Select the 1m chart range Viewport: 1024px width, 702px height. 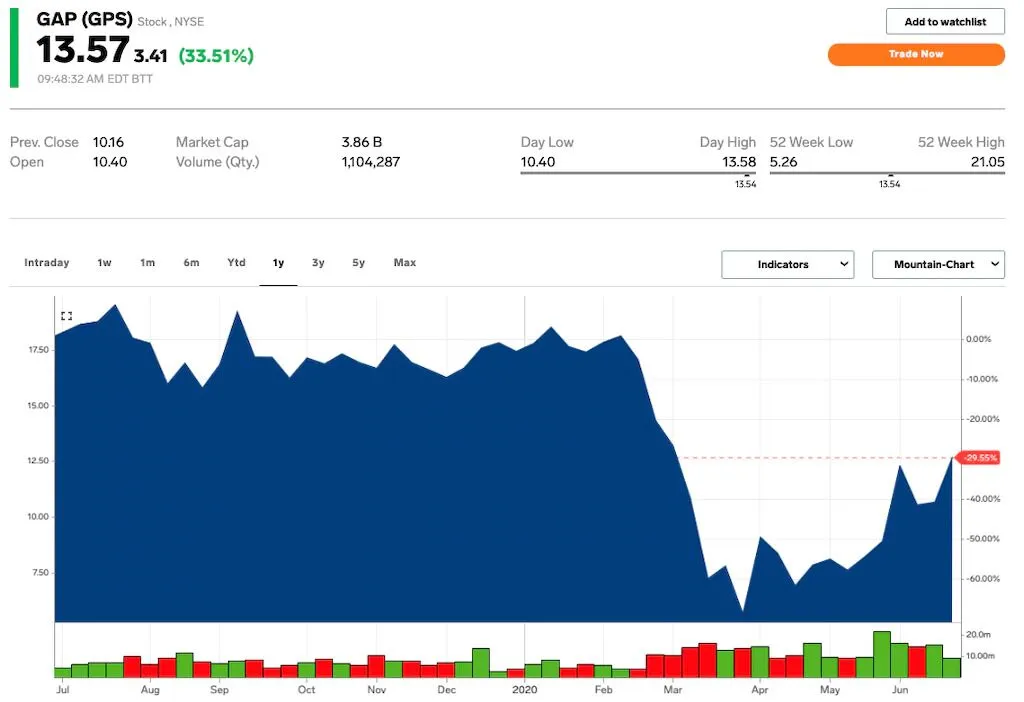coord(148,263)
